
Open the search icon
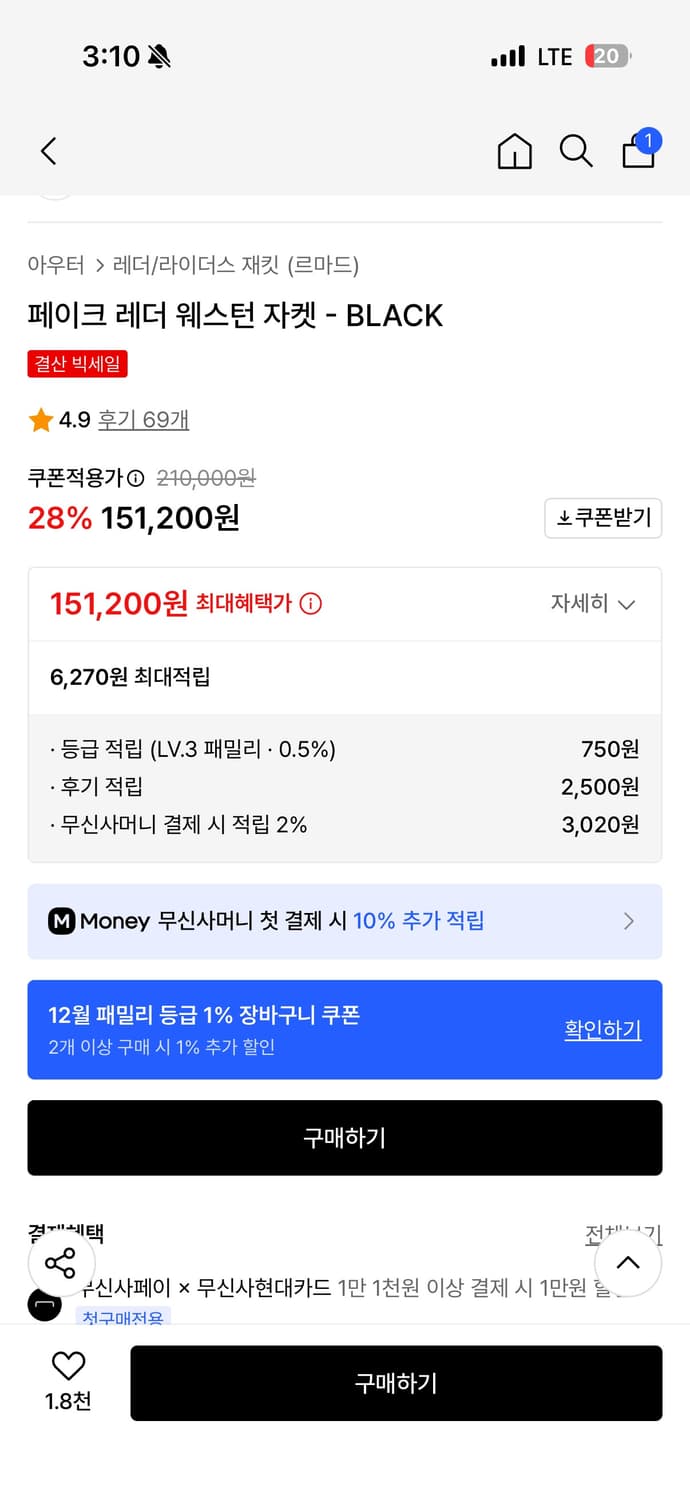pos(576,151)
